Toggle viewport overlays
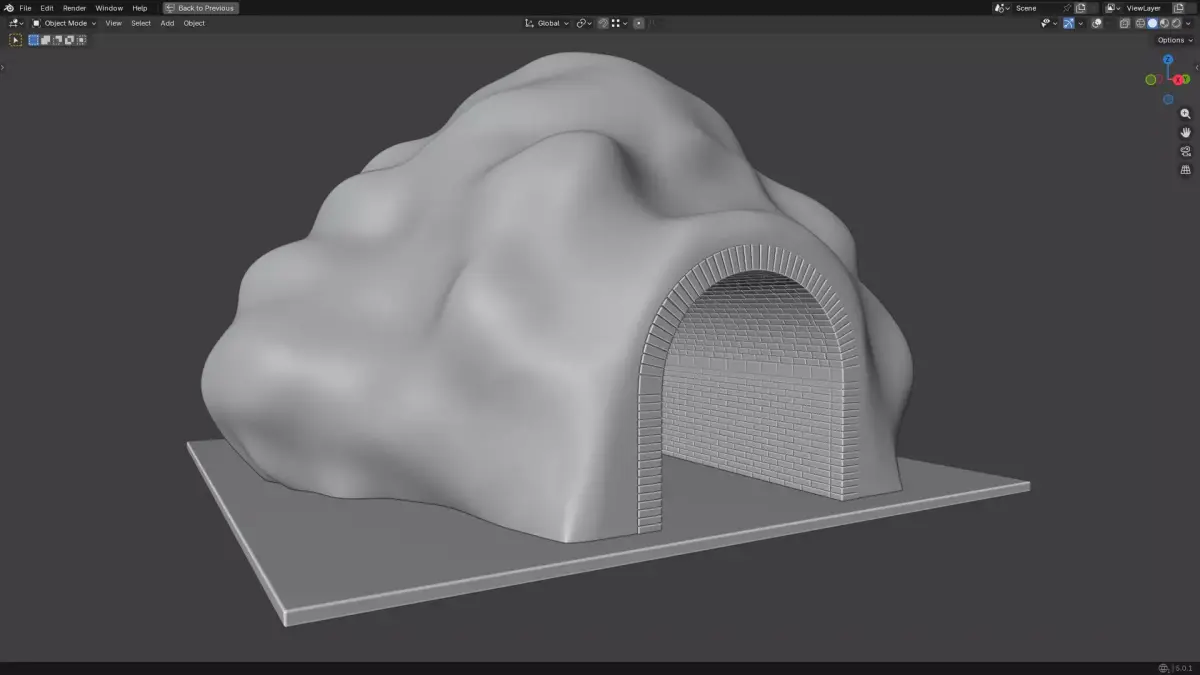The width and height of the screenshot is (1200, 675). pos(1096,23)
